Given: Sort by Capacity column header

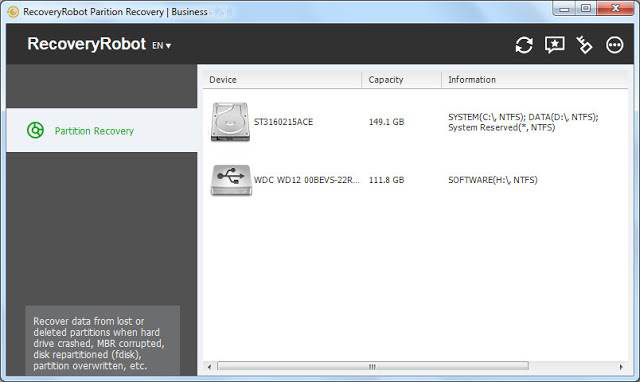Looking at the screenshot, I should 401,80.
